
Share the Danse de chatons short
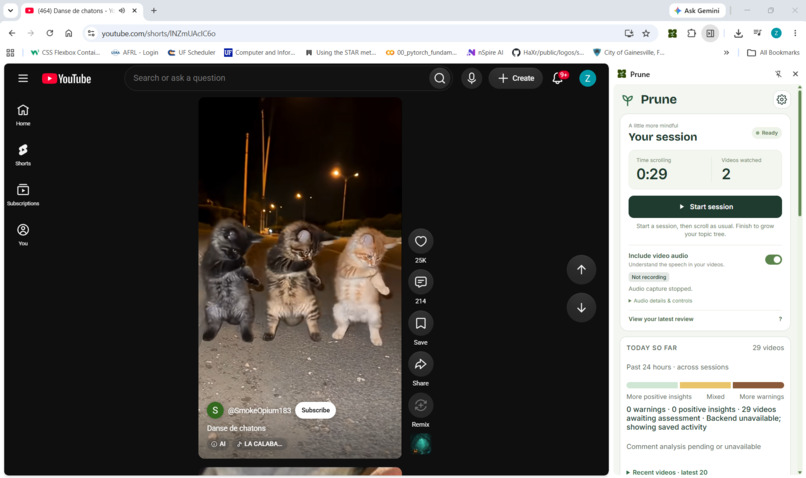pos(420,364)
